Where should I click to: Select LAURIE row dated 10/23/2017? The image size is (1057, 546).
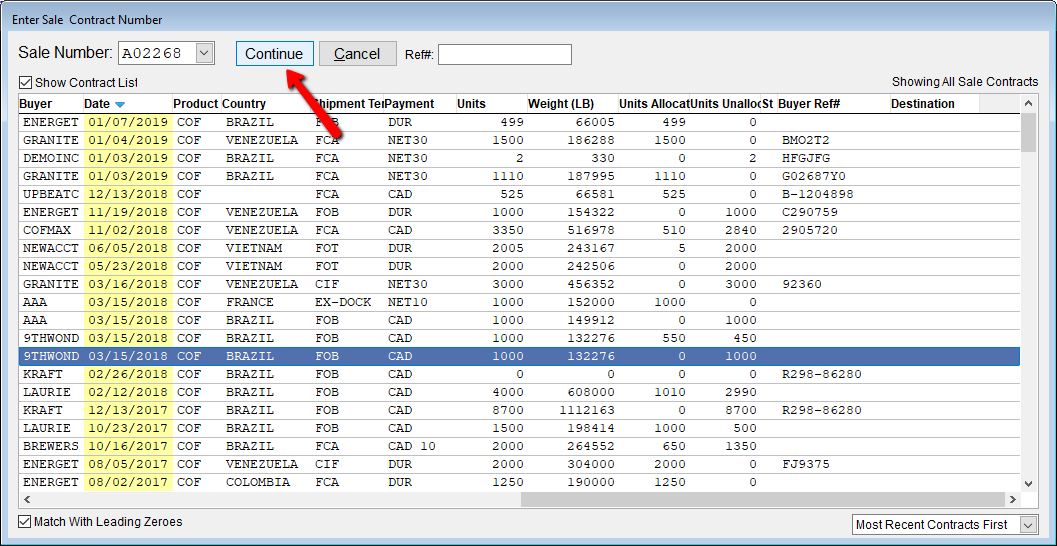(519, 428)
